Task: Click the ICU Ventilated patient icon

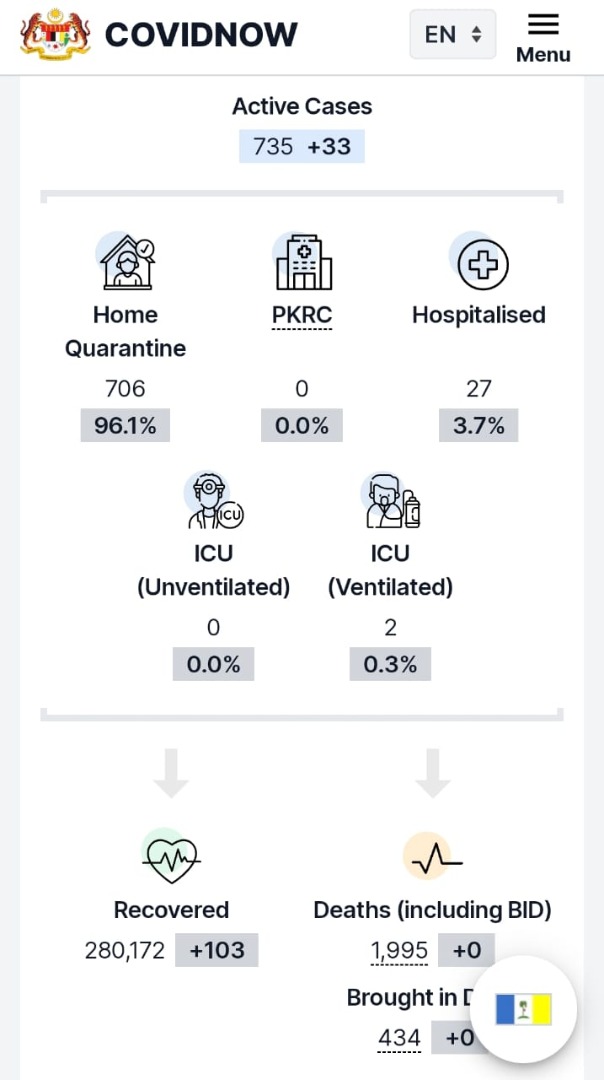Action: click(x=391, y=500)
